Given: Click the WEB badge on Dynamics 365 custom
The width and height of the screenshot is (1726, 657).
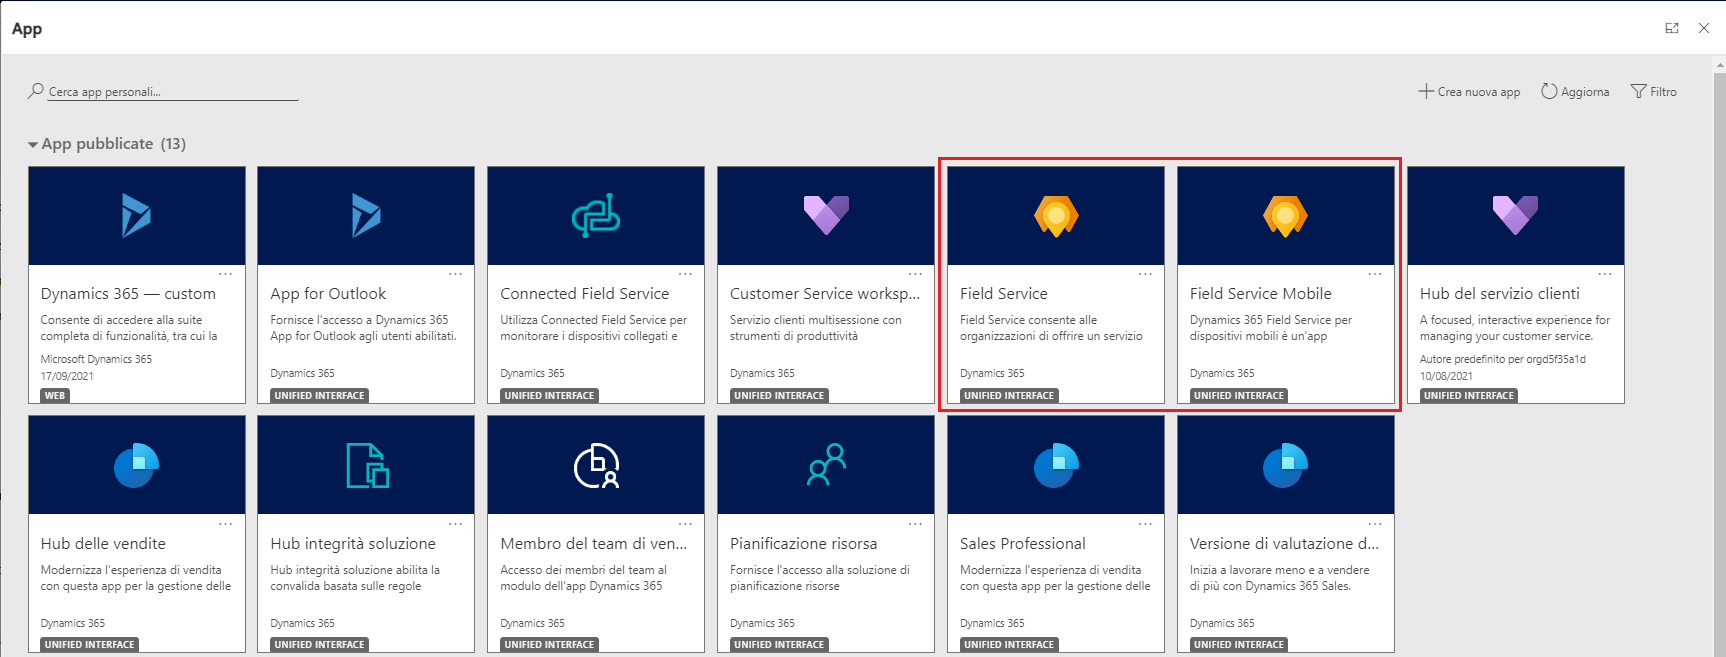Looking at the screenshot, I should click(55, 396).
